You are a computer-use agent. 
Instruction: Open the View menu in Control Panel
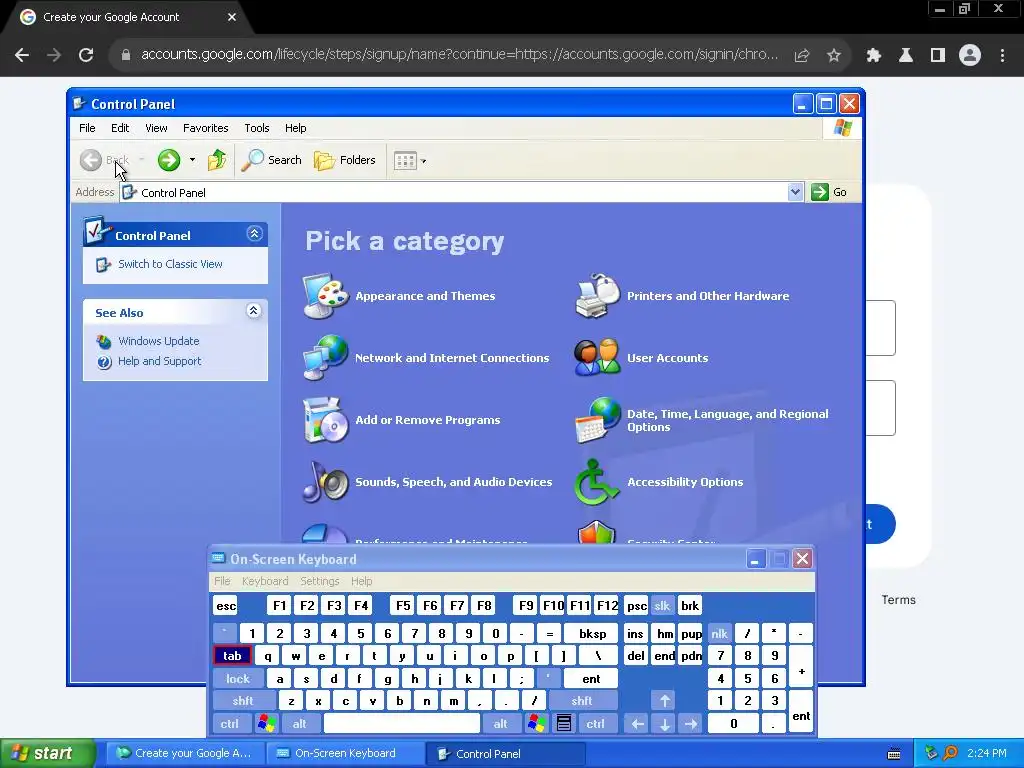point(156,128)
